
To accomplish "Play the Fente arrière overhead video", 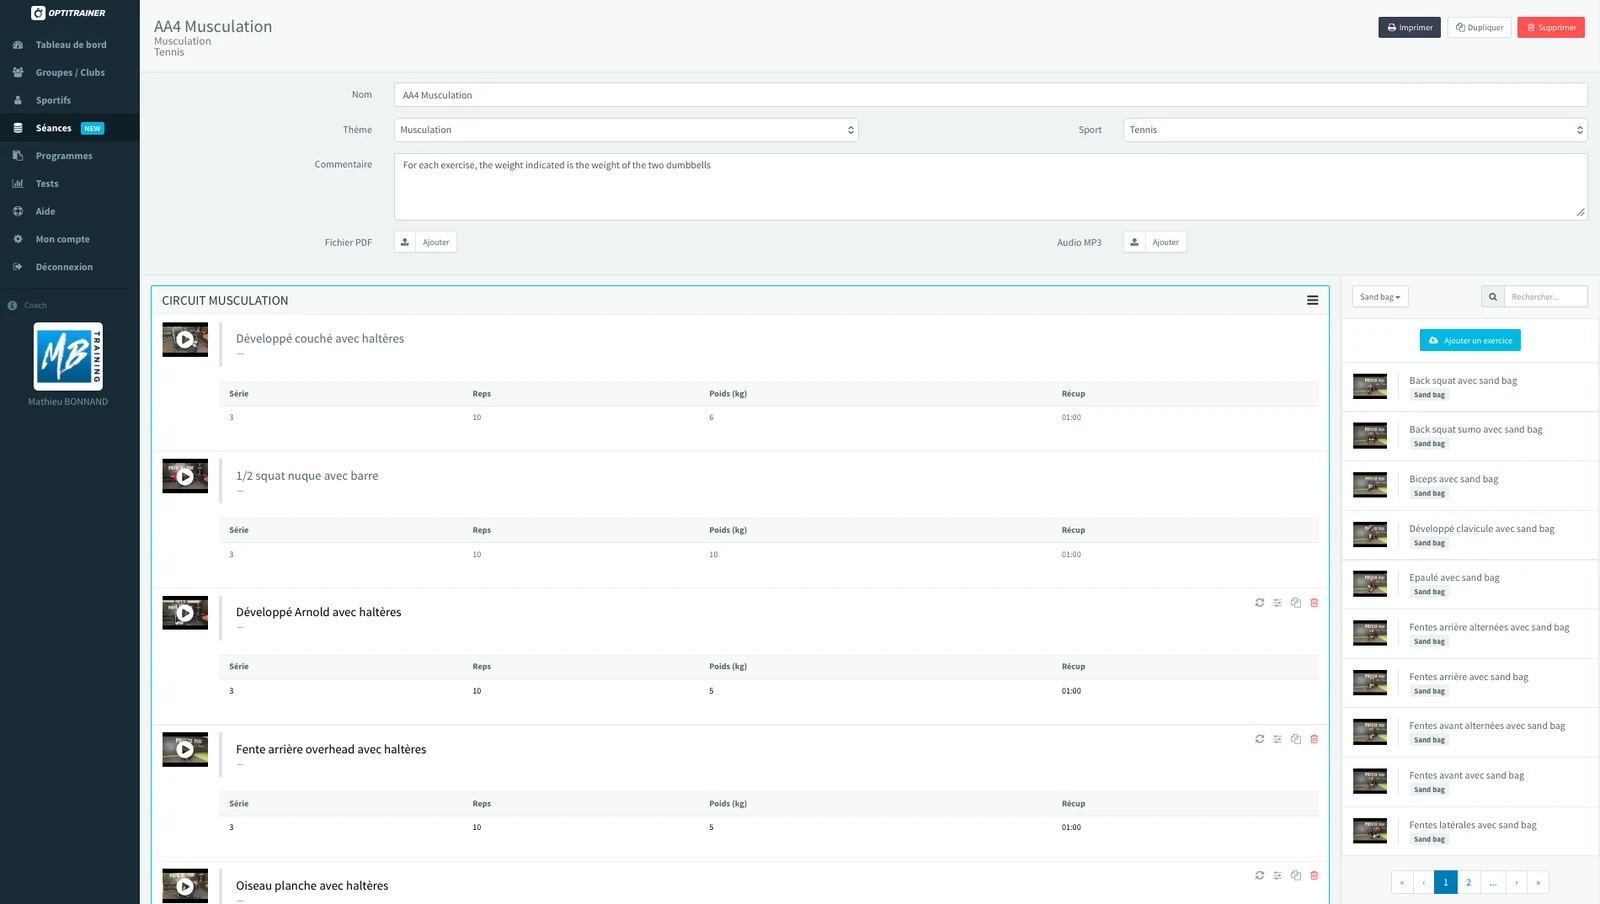I will pyautogui.click(x=185, y=749).
